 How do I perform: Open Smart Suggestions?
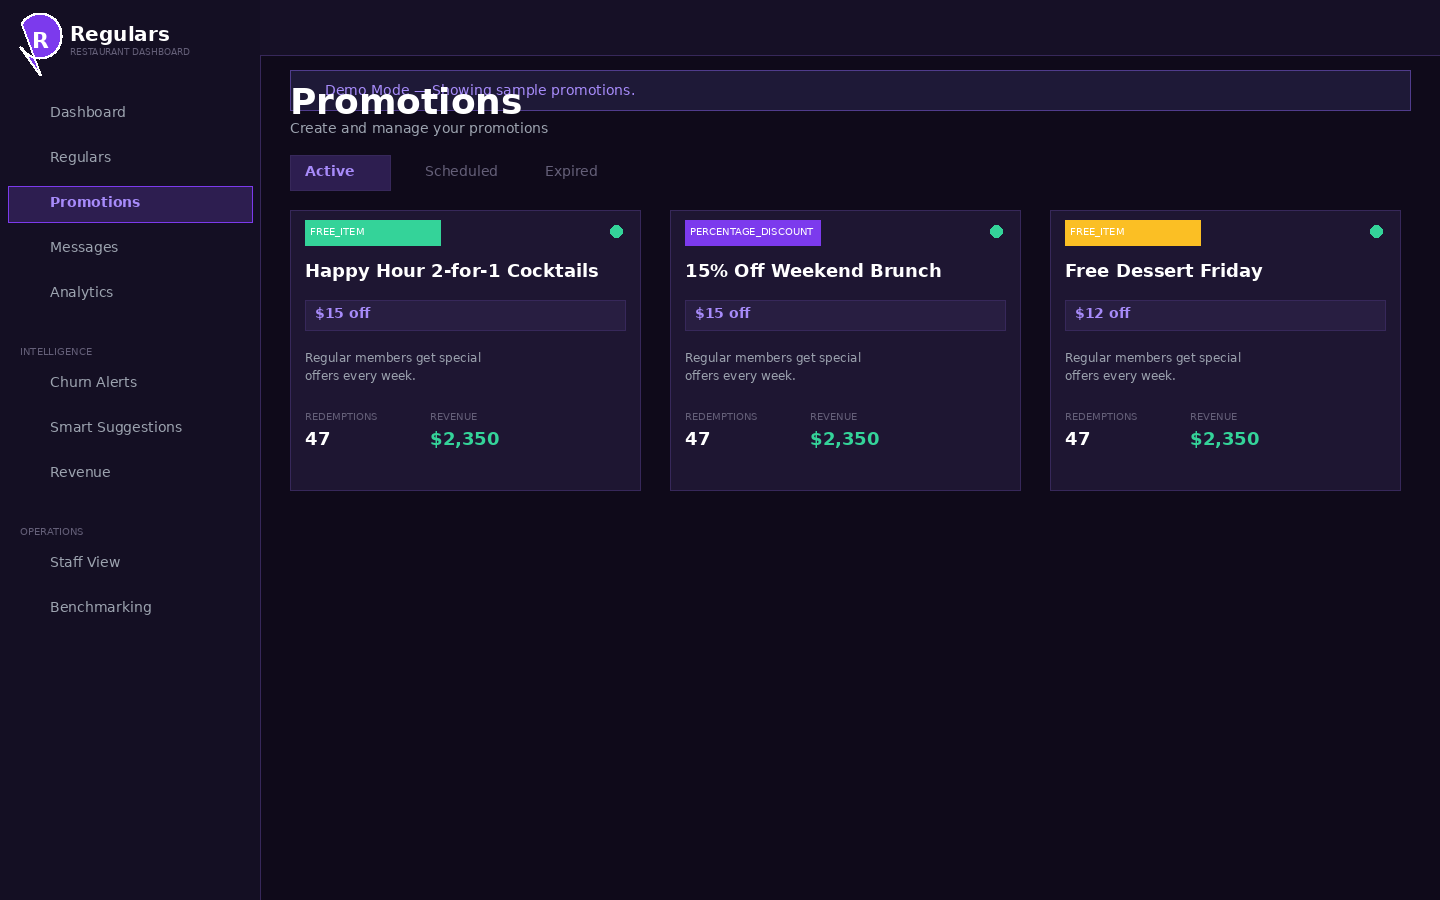pyautogui.click(x=116, y=427)
